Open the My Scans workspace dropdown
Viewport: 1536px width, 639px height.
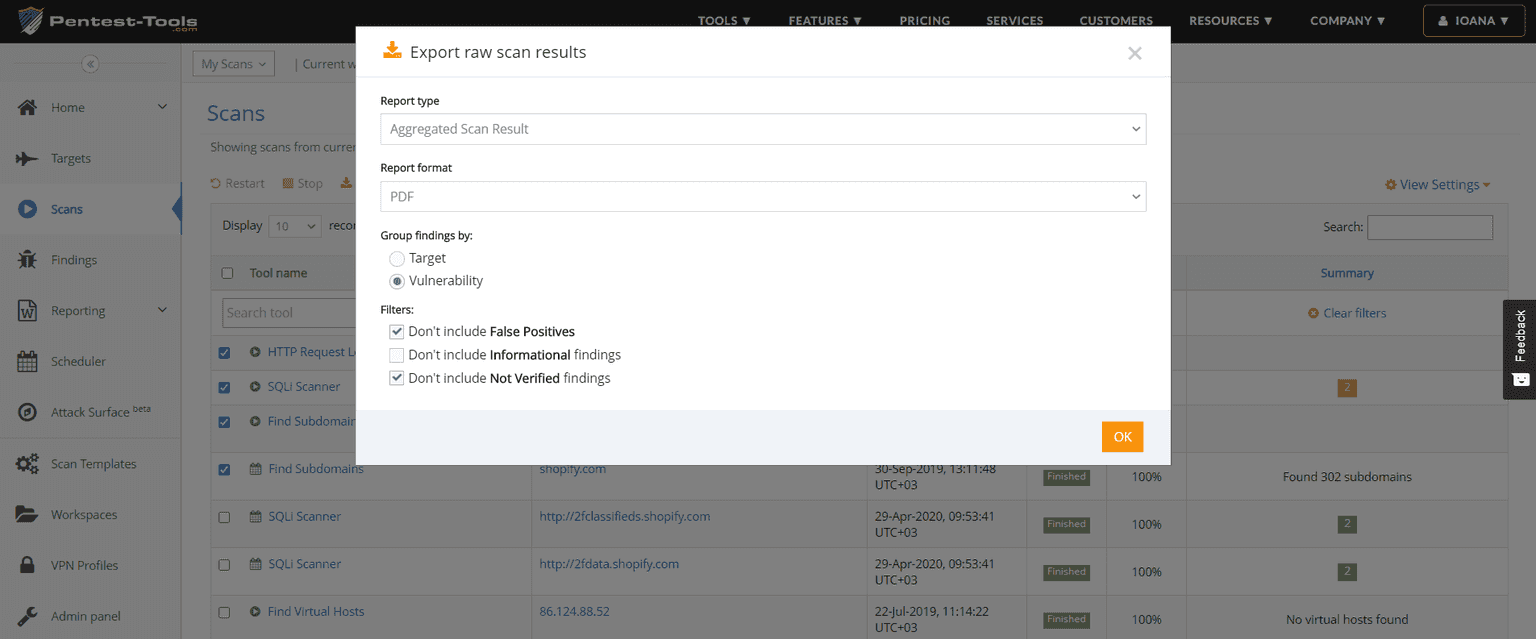point(233,62)
